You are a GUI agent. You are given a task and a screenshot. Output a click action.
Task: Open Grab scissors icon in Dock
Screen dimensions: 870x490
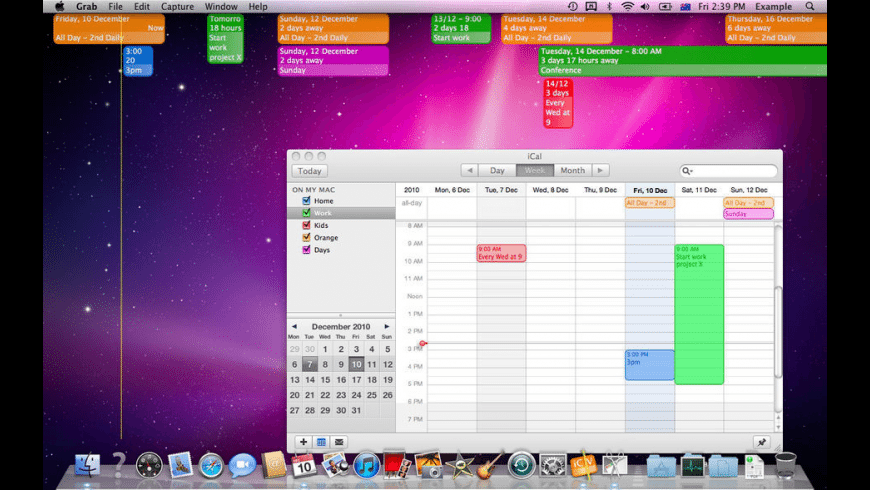(x=614, y=465)
